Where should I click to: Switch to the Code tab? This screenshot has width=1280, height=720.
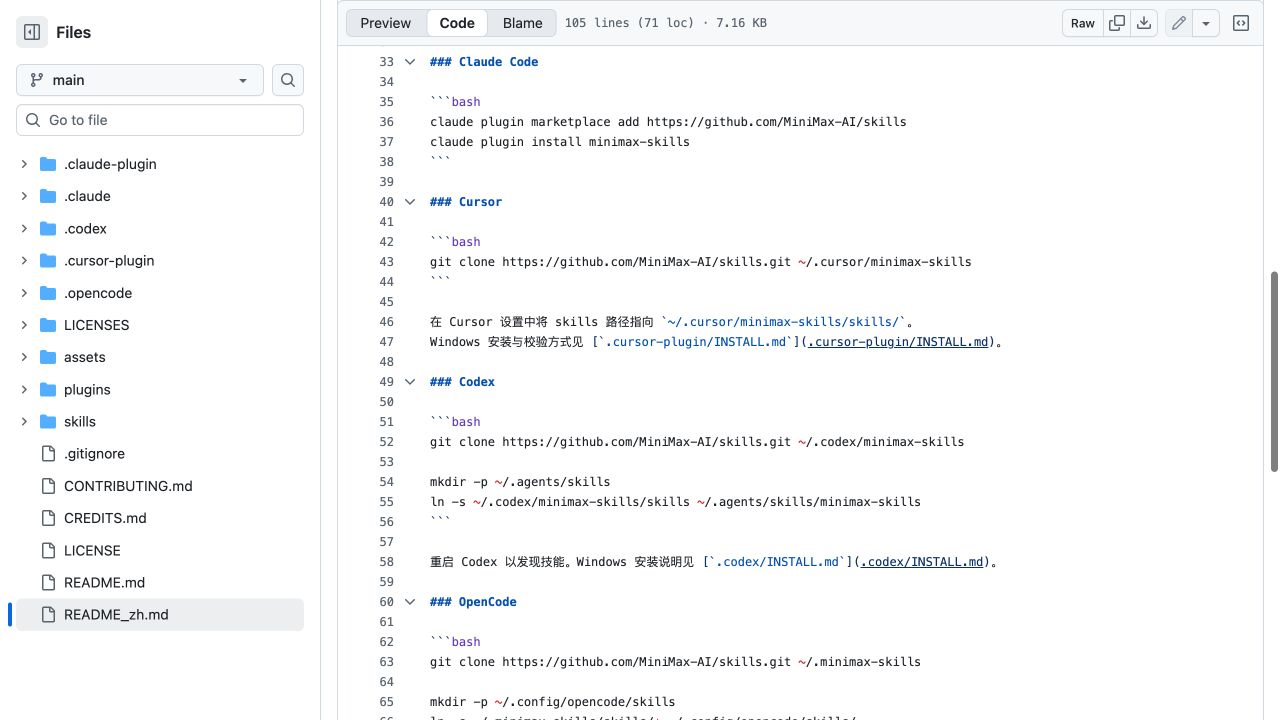[x=457, y=23]
